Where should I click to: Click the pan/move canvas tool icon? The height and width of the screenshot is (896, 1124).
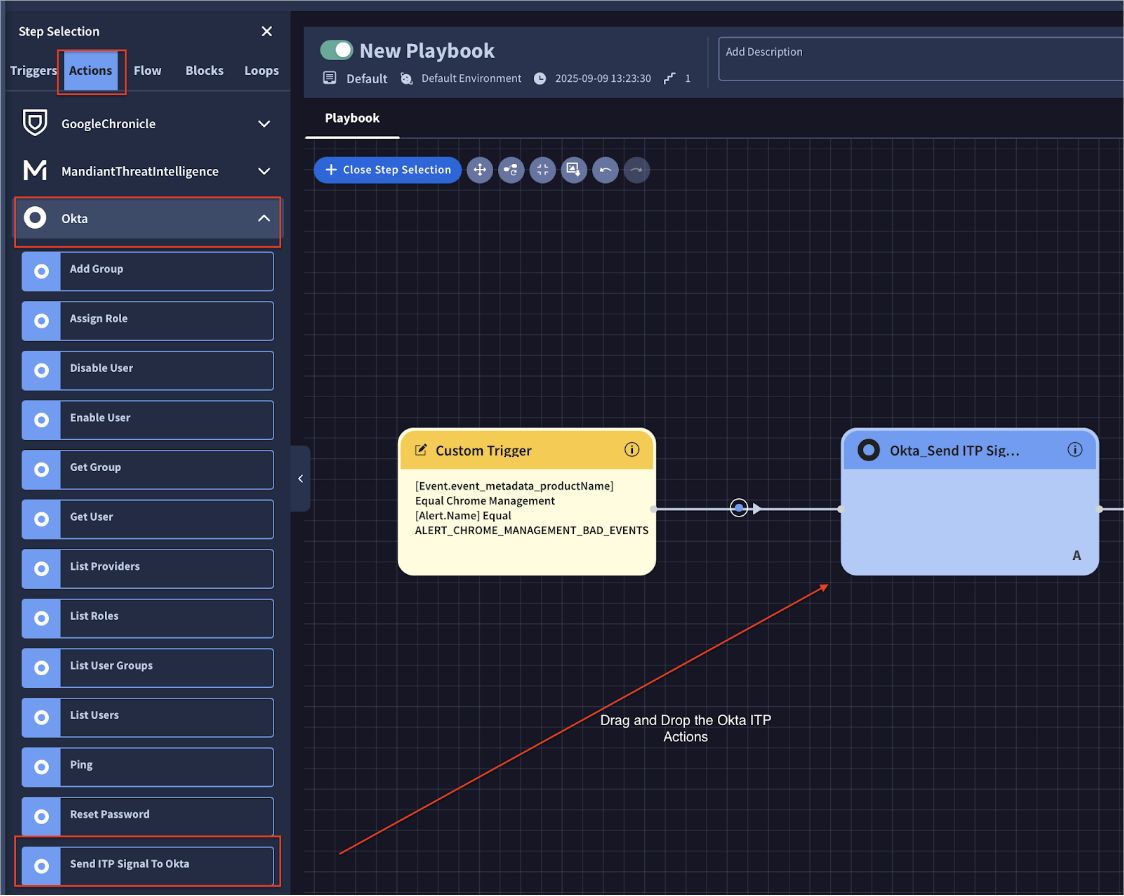coord(480,170)
